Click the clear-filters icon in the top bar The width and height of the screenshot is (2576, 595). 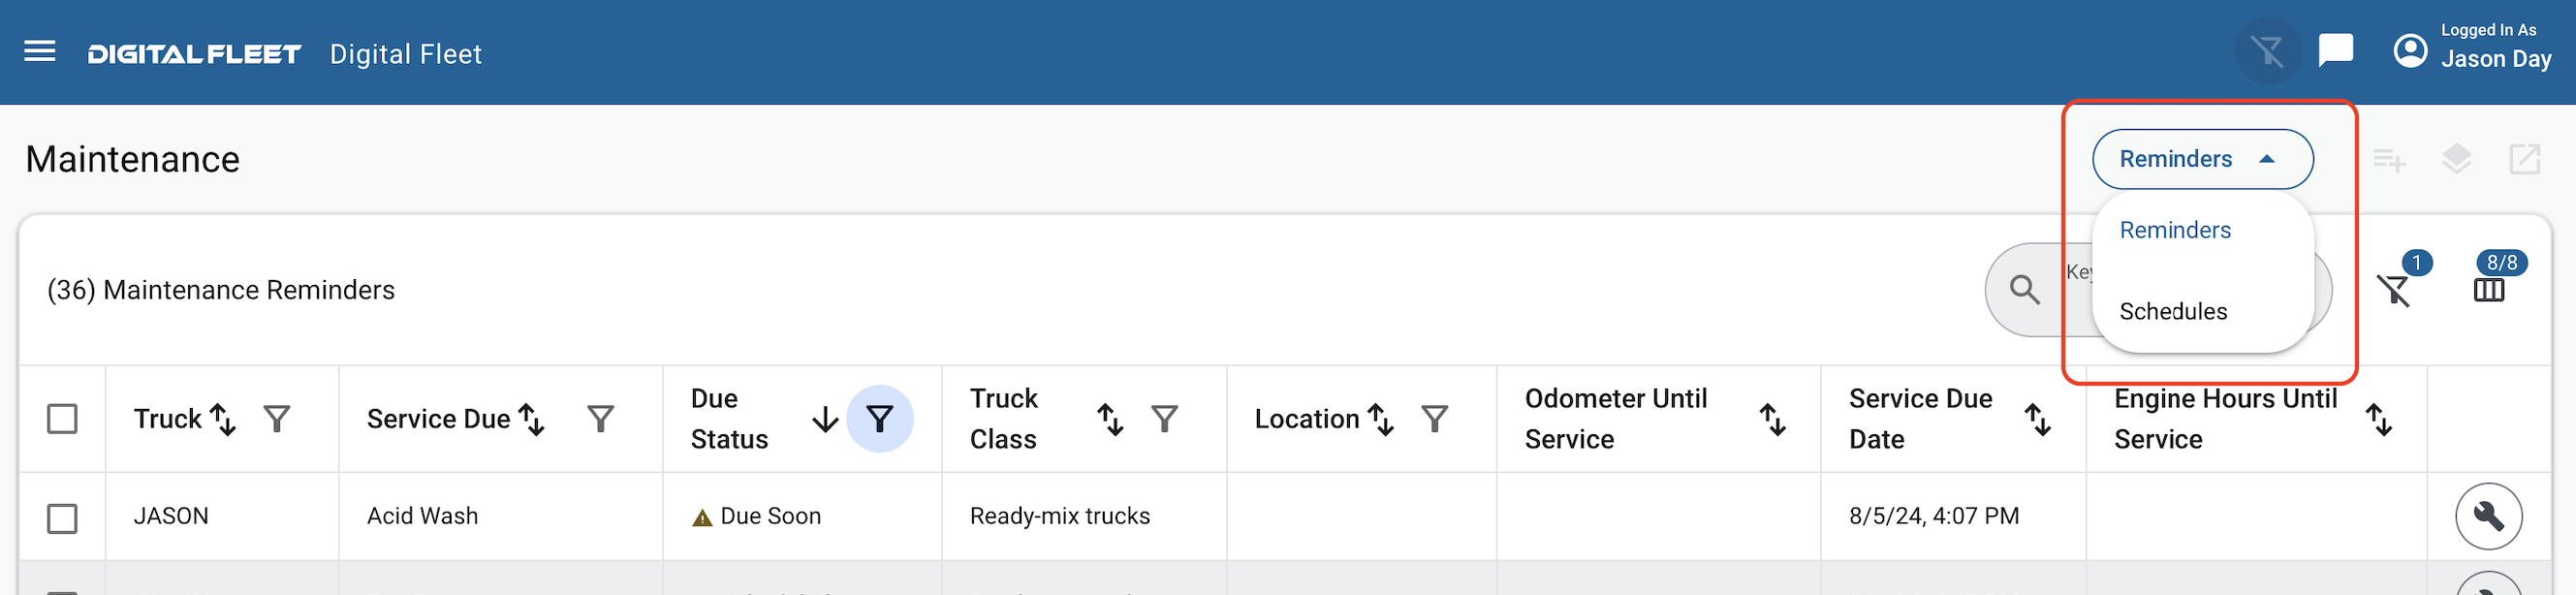(x=2268, y=50)
